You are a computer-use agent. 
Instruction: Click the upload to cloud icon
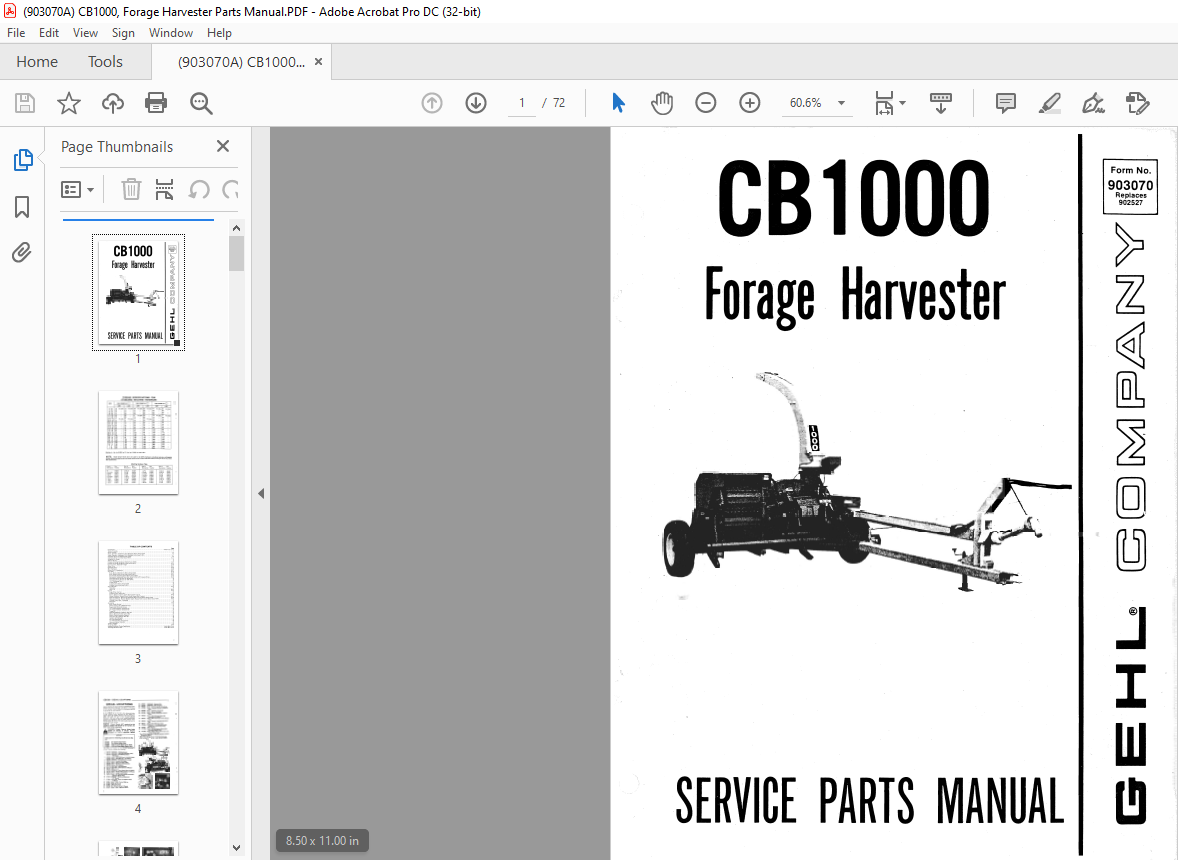[113, 103]
